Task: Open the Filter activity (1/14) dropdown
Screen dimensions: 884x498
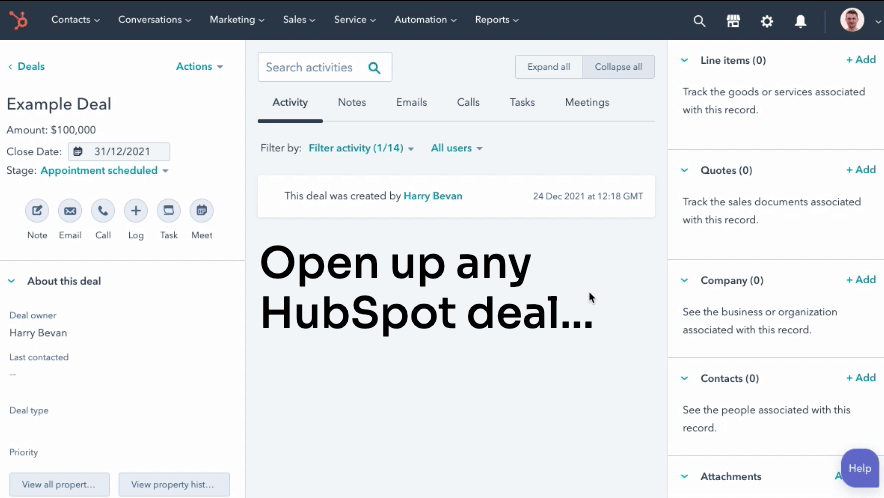Action: pyautogui.click(x=361, y=148)
